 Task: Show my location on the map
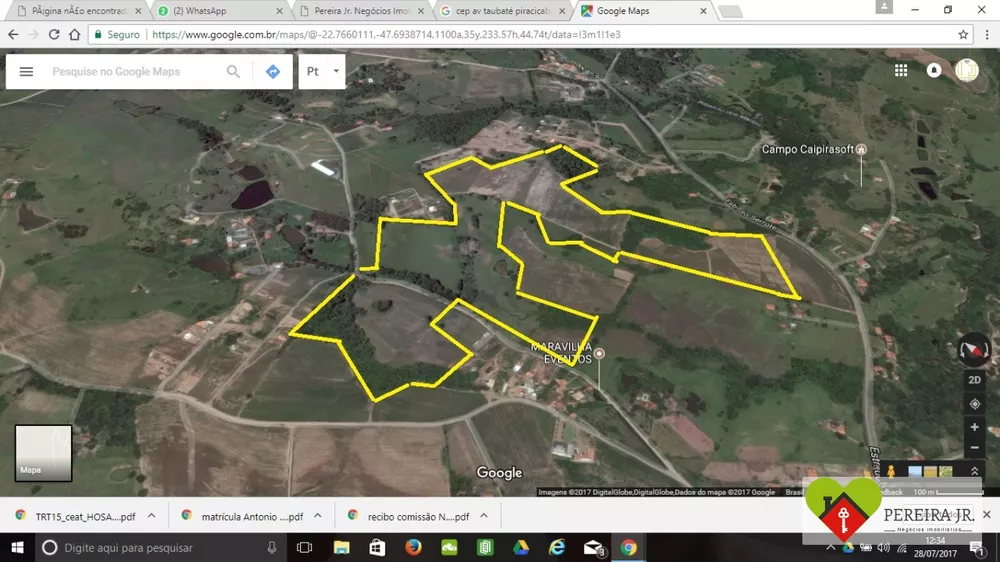click(974, 404)
